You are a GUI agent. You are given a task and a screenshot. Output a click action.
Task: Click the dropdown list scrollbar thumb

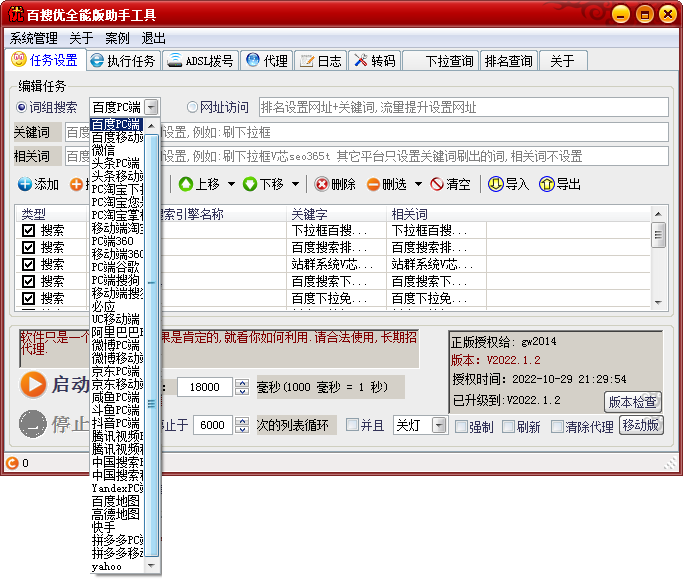(151, 346)
